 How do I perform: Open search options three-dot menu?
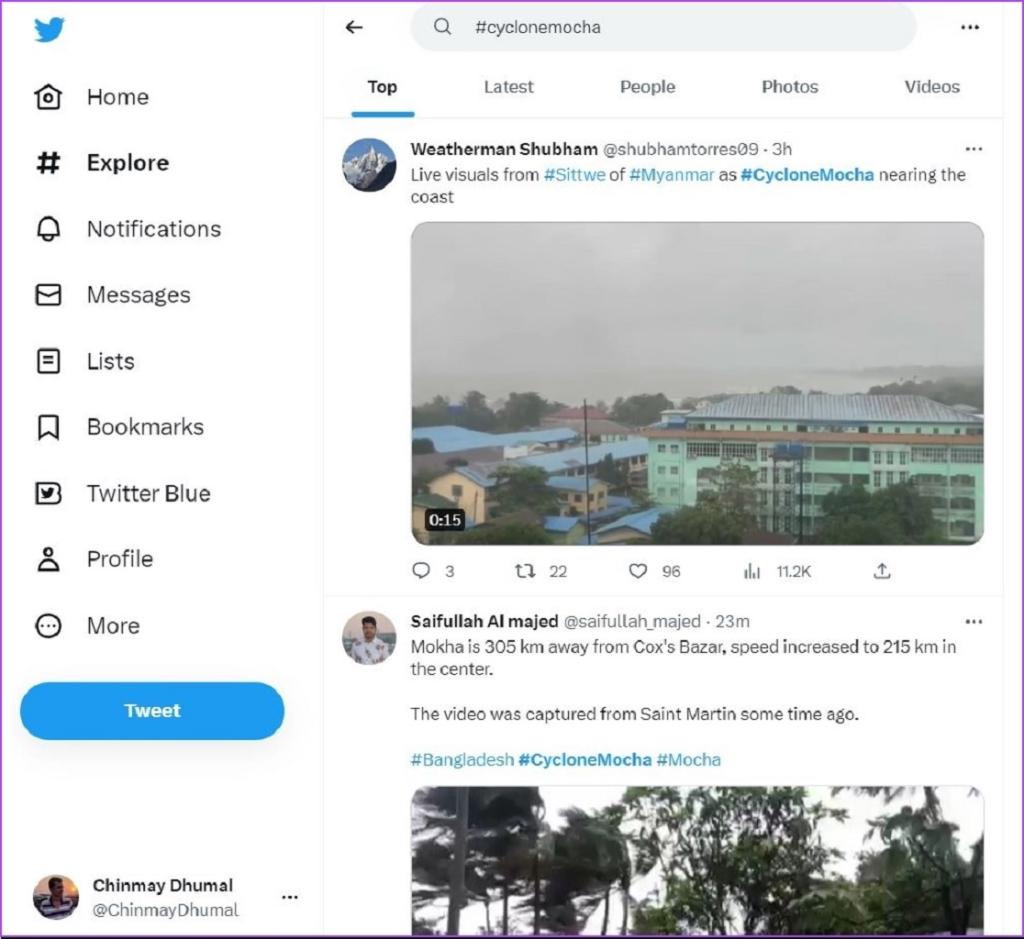pos(970,27)
